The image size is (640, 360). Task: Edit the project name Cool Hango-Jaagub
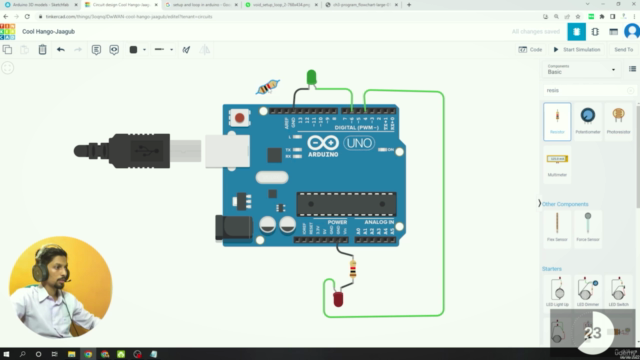tap(49, 31)
